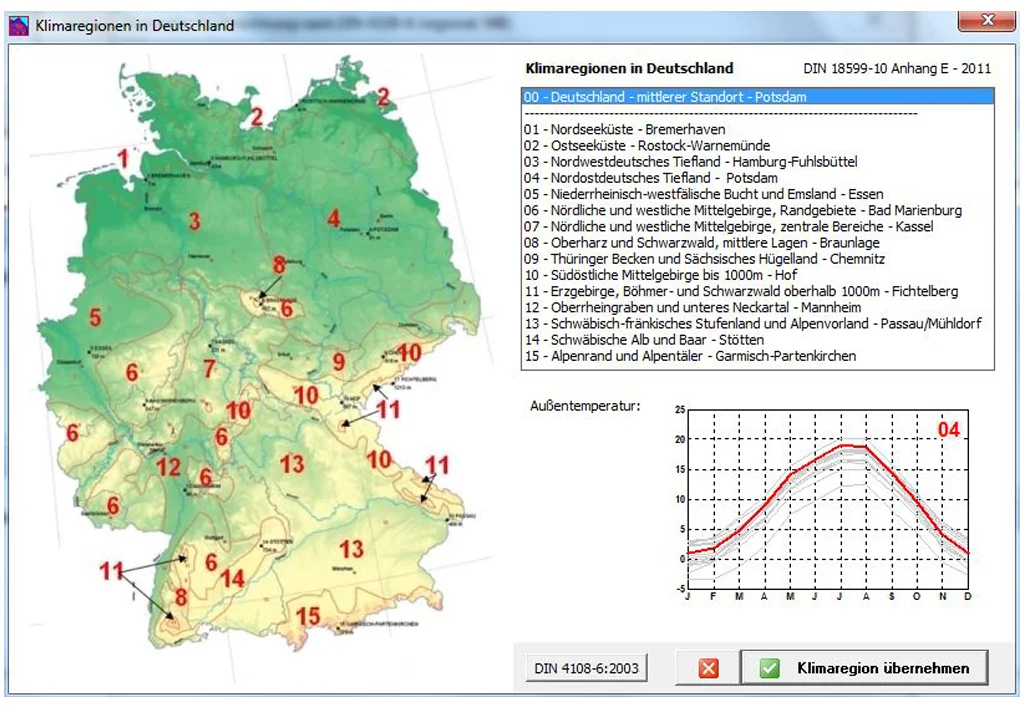Open the DIN 4108-6:2003 button
Screen dimensions: 1024x709
coord(585,668)
